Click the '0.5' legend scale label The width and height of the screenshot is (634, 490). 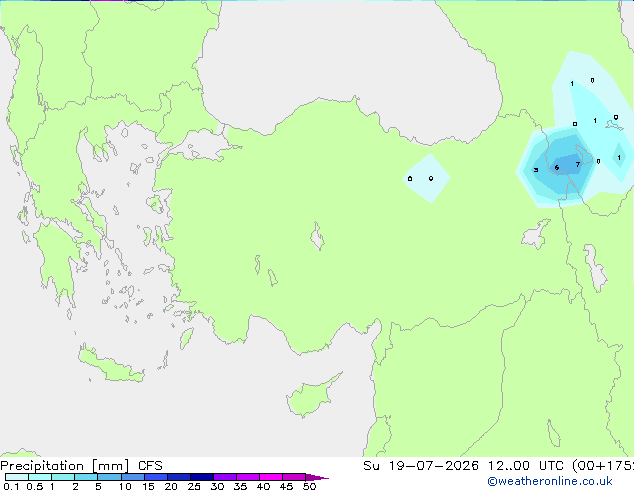click(35, 486)
